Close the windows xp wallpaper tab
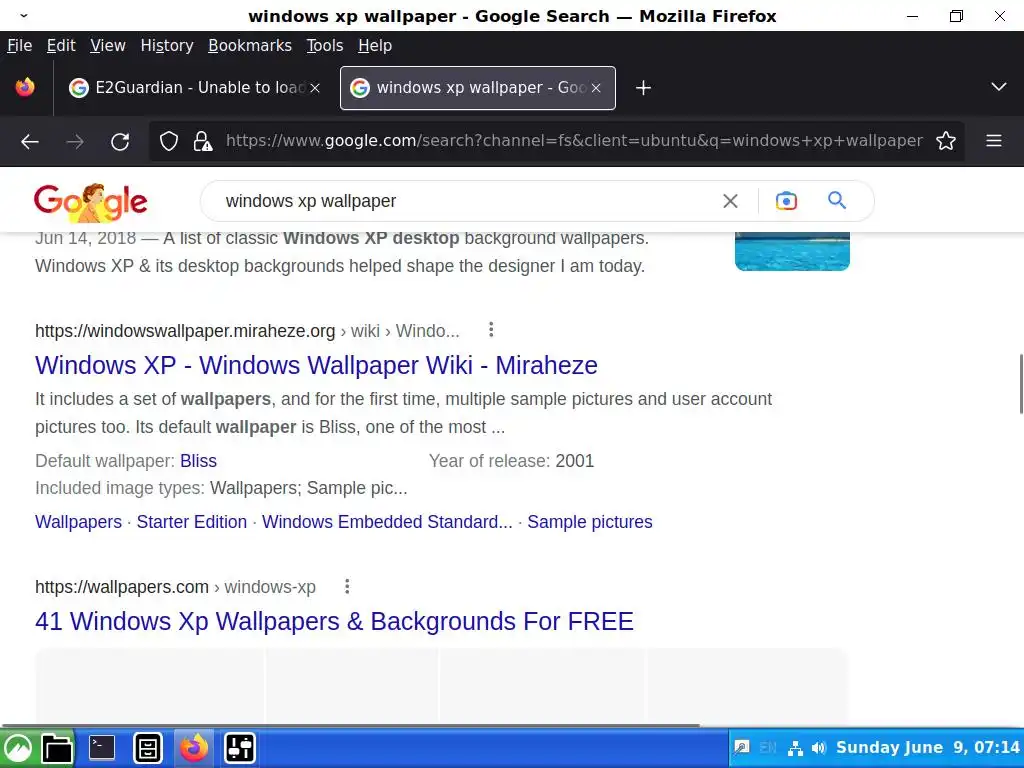1024x768 pixels. 596,88
